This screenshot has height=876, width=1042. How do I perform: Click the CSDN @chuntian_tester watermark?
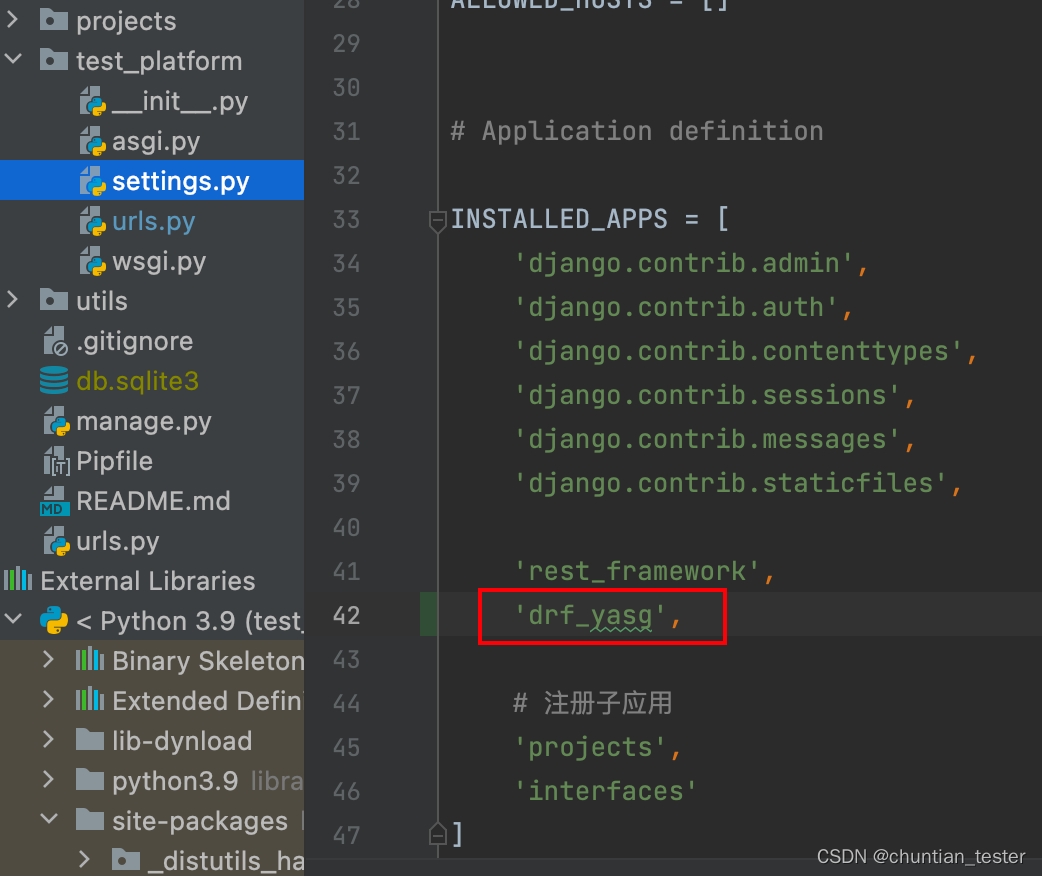[x=920, y=856]
